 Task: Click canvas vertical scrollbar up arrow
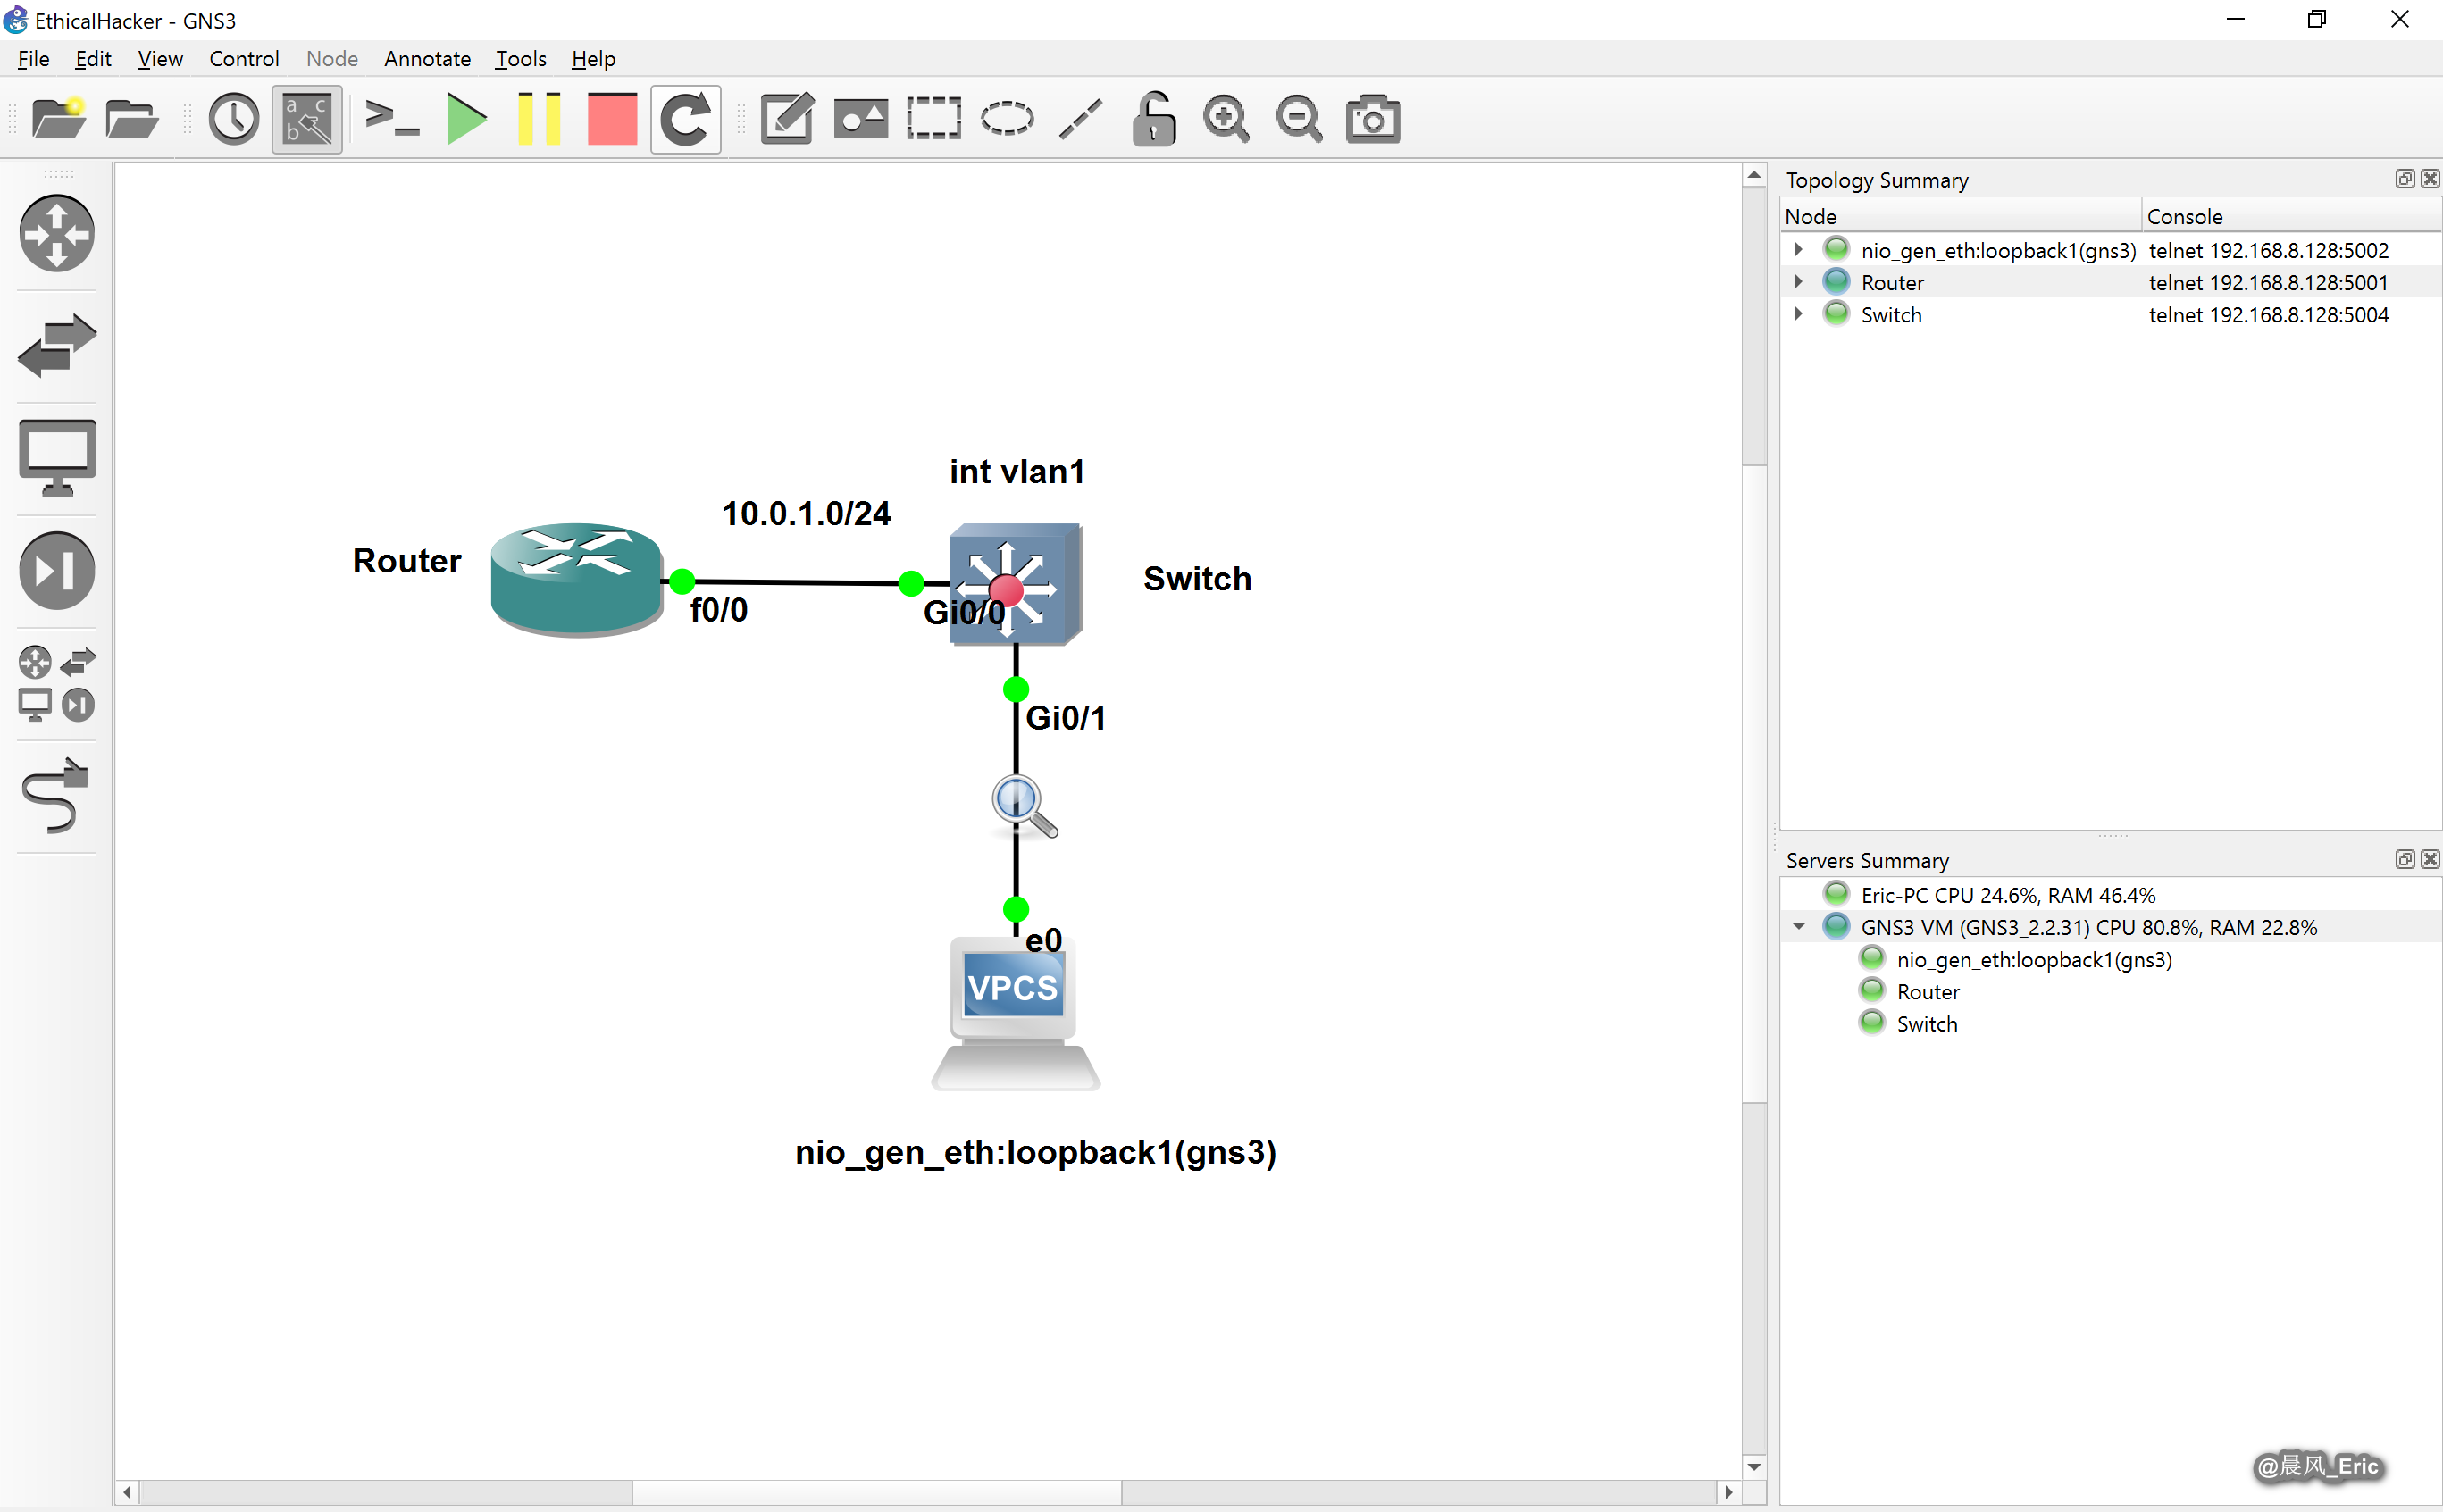(x=1754, y=175)
